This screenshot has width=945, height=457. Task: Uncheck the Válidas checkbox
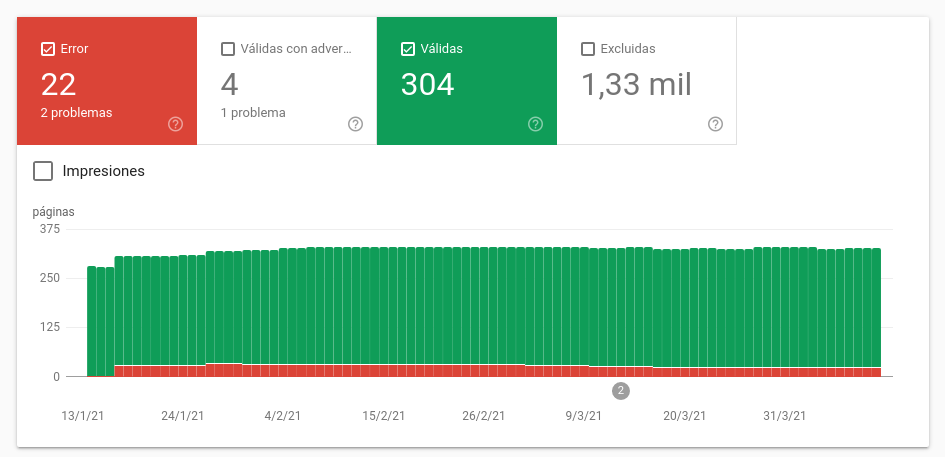pos(408,48)
